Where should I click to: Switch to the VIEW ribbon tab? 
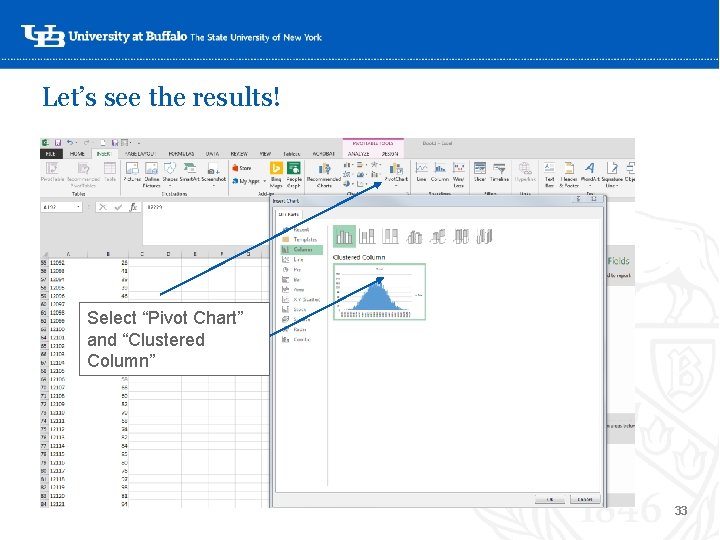point(265,154)
